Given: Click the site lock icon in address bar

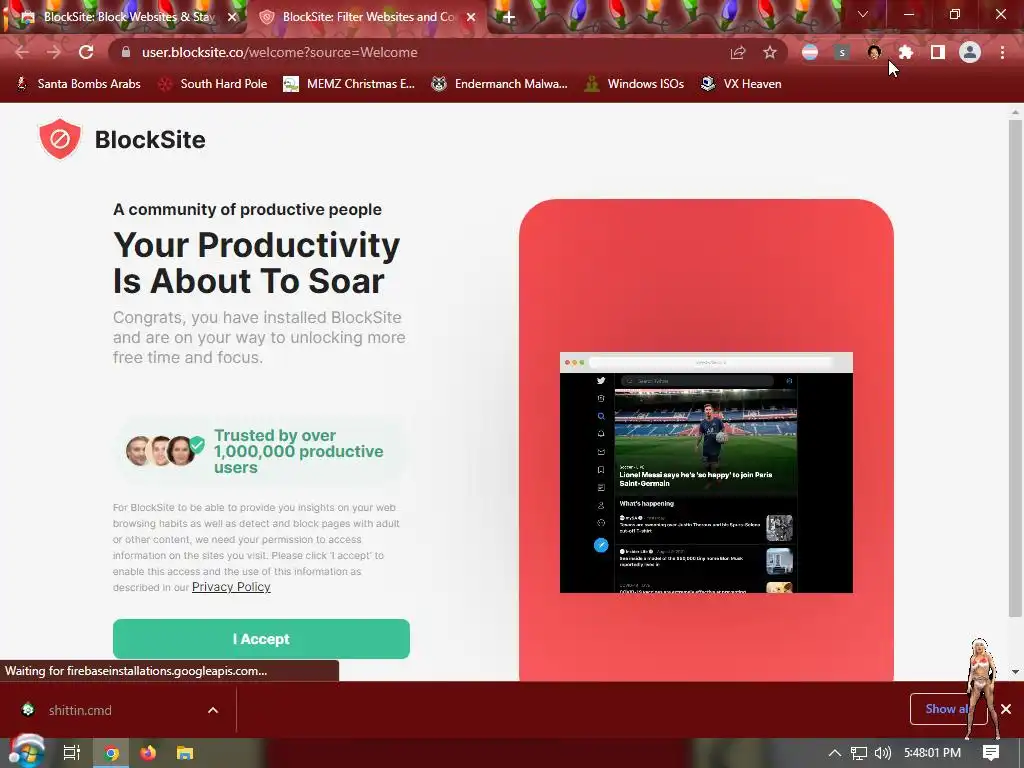Looking at the screenshot, I should coord(126,52).
